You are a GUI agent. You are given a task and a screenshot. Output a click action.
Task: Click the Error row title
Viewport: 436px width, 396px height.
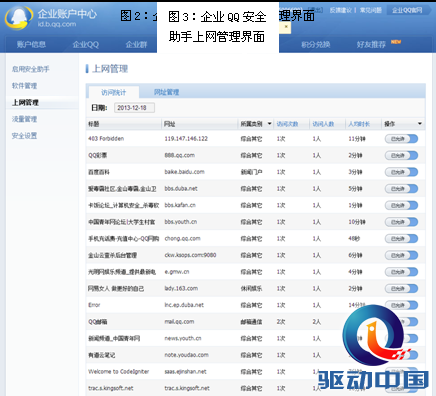94,305
